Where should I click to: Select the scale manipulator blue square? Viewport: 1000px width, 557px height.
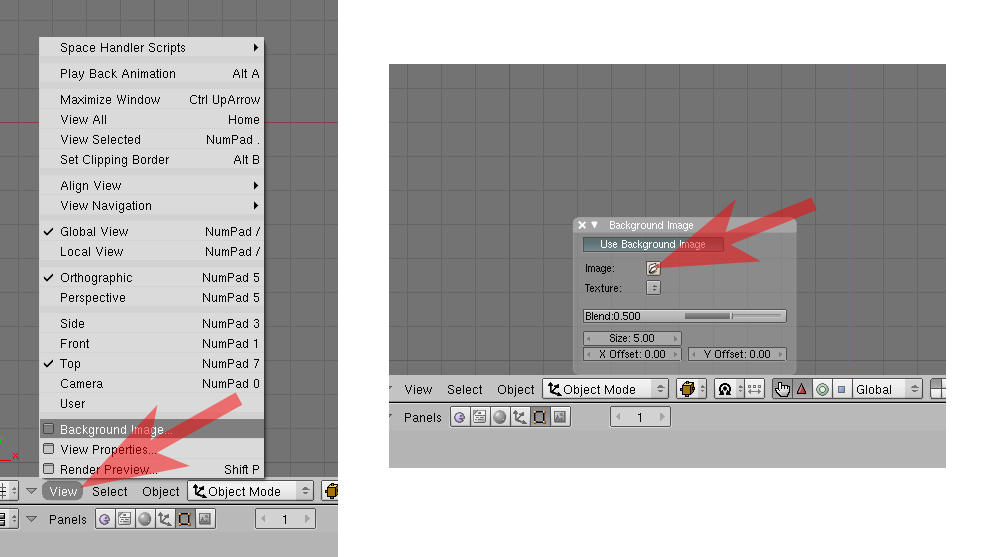841,389
